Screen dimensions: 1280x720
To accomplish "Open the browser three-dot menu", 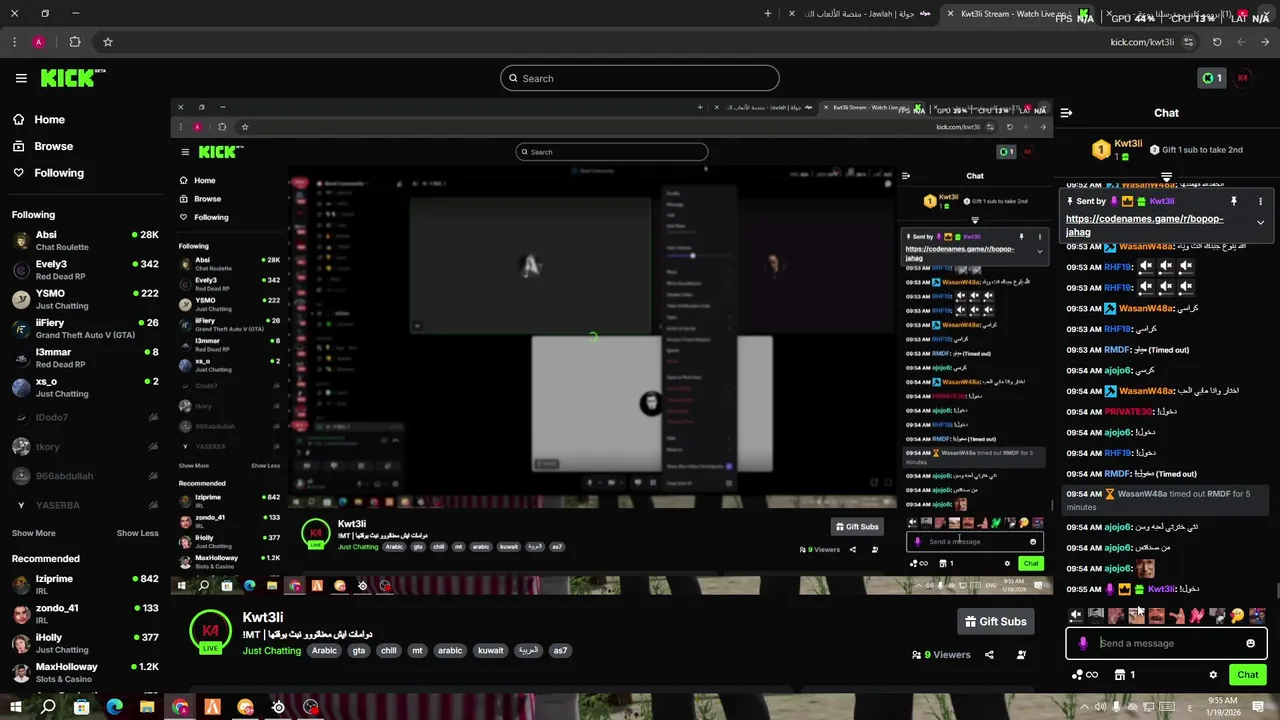I will (x=14, y=42).
